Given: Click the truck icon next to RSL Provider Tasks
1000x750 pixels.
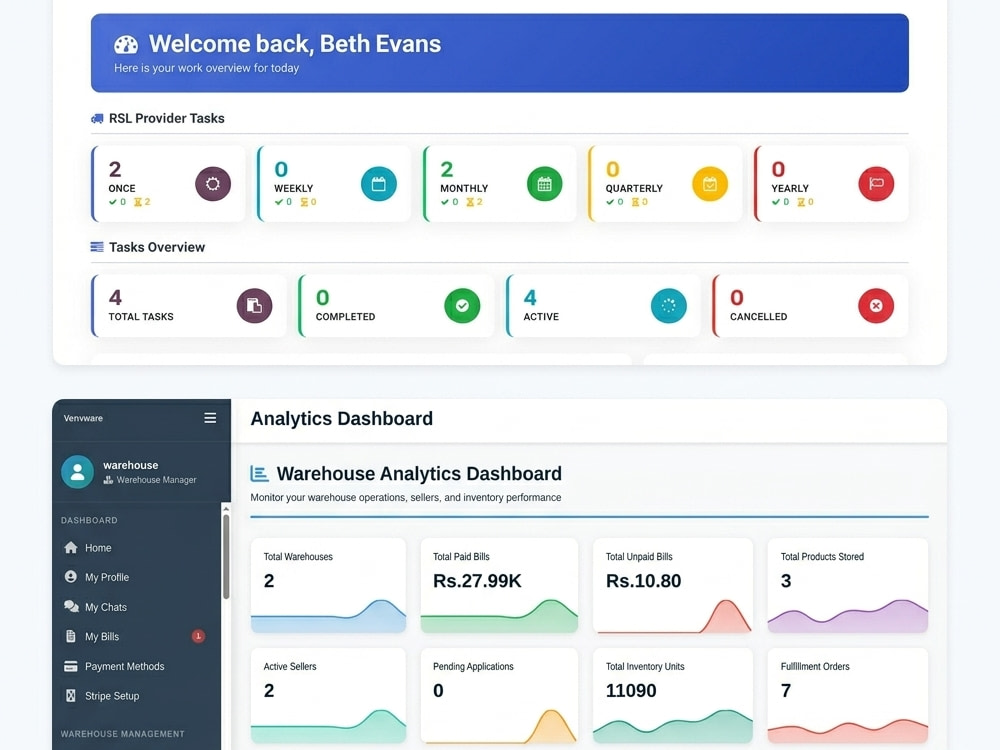Looking at the screenshot, I should (x=97, y=119).
